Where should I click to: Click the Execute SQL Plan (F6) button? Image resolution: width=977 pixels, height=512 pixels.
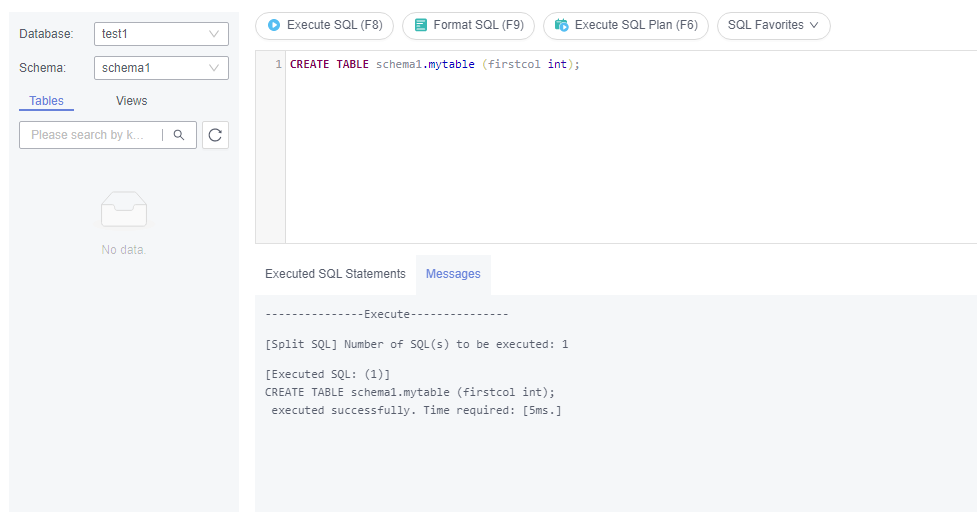(x=626, y=26)
